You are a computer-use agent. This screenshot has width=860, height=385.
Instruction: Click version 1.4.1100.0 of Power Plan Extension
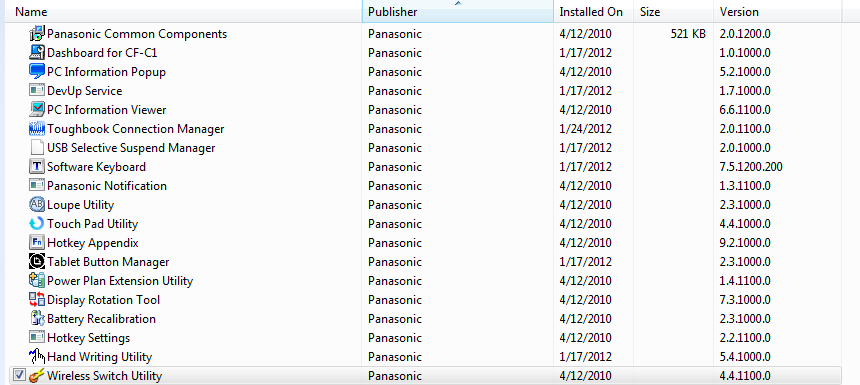coord(745,281)
